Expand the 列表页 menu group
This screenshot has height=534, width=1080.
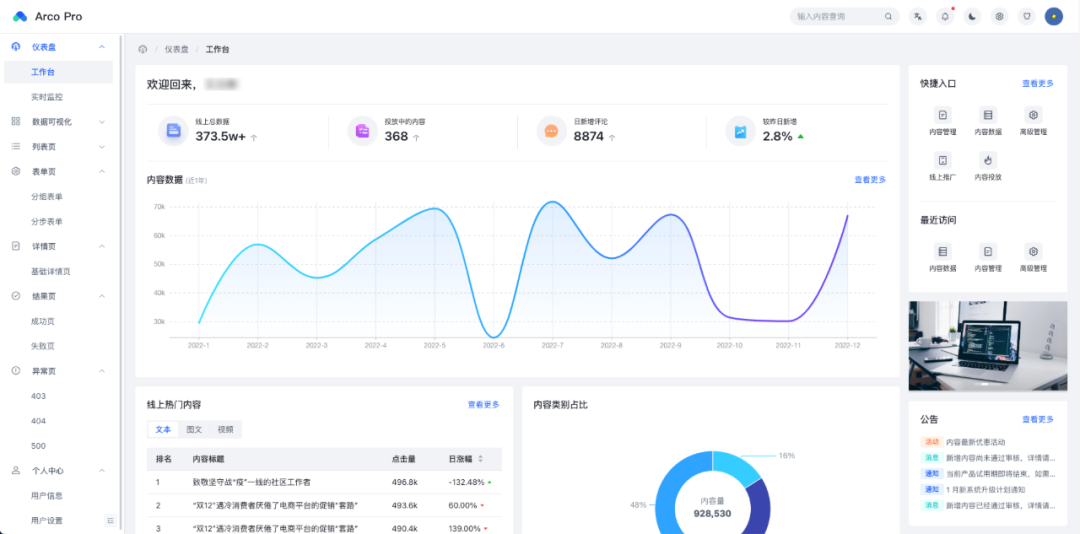click(59, 147)
